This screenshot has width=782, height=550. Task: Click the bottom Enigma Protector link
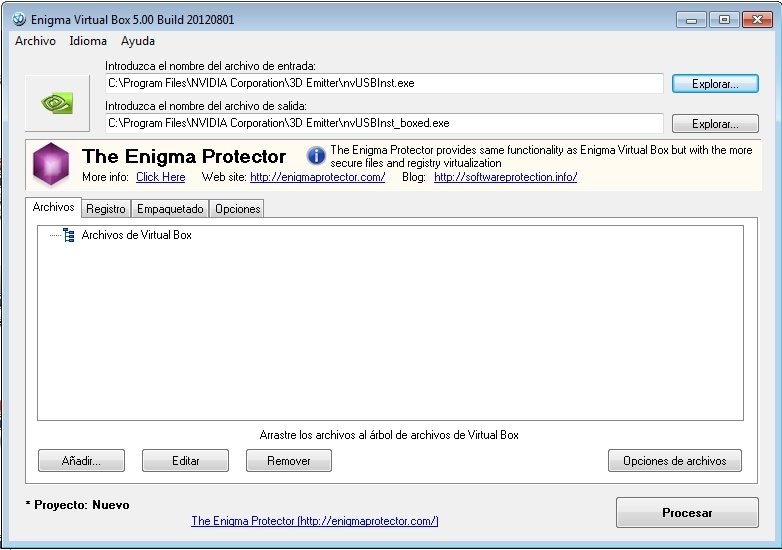[x=315, y=521]
